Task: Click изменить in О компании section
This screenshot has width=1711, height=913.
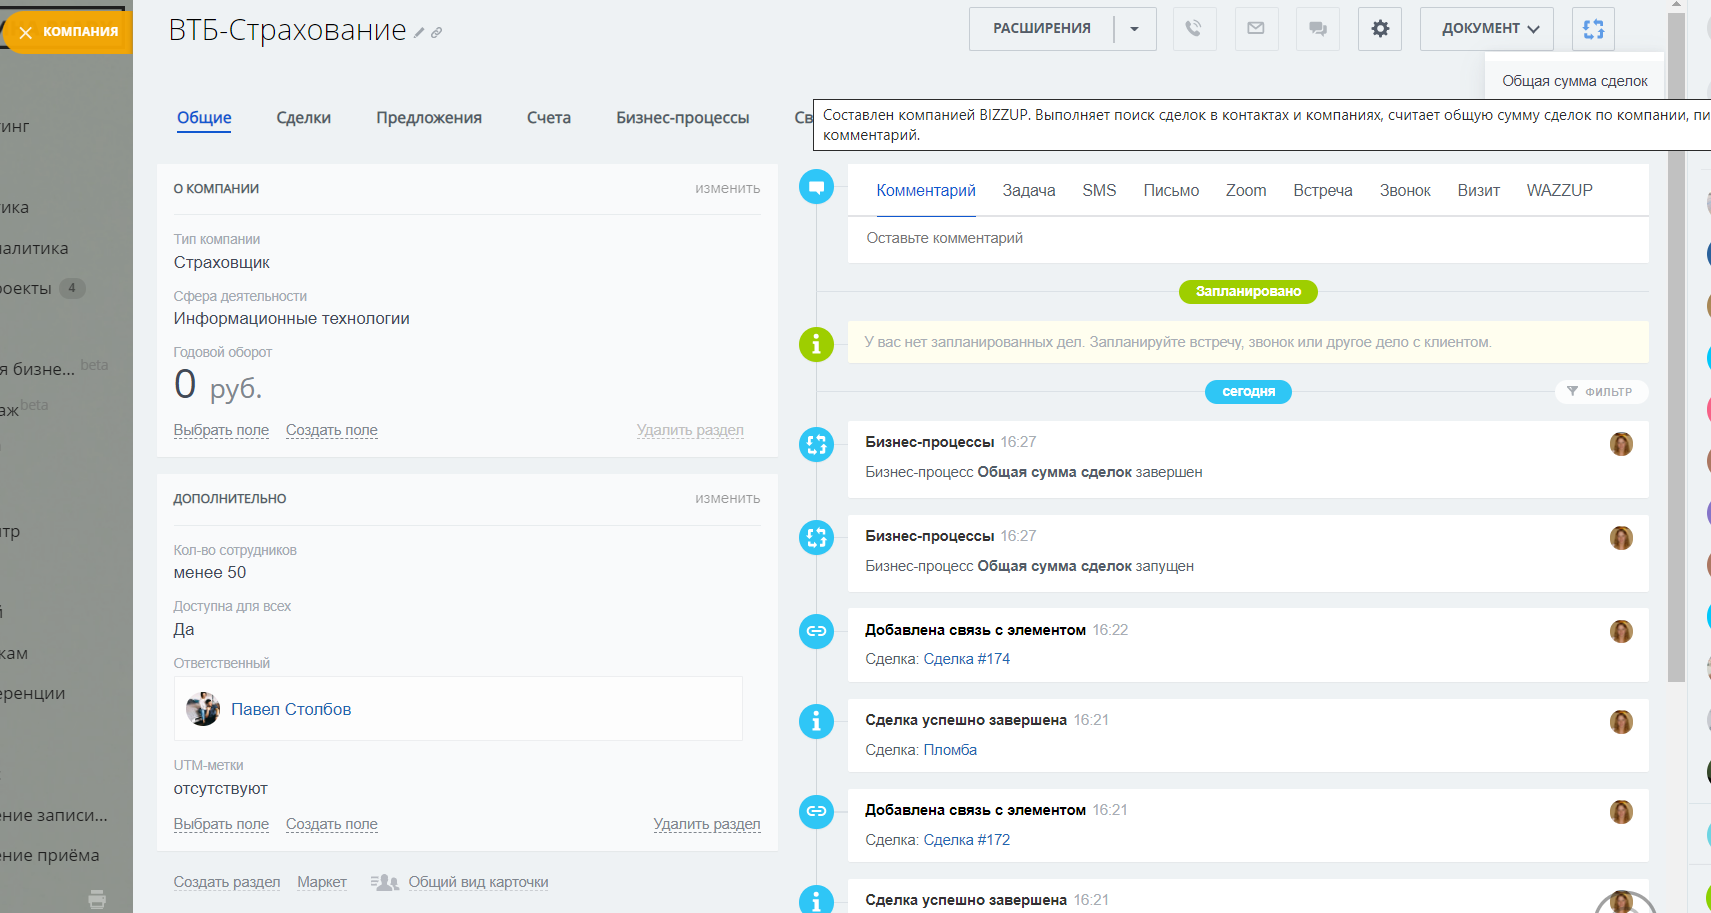Action: coord(727,188)
